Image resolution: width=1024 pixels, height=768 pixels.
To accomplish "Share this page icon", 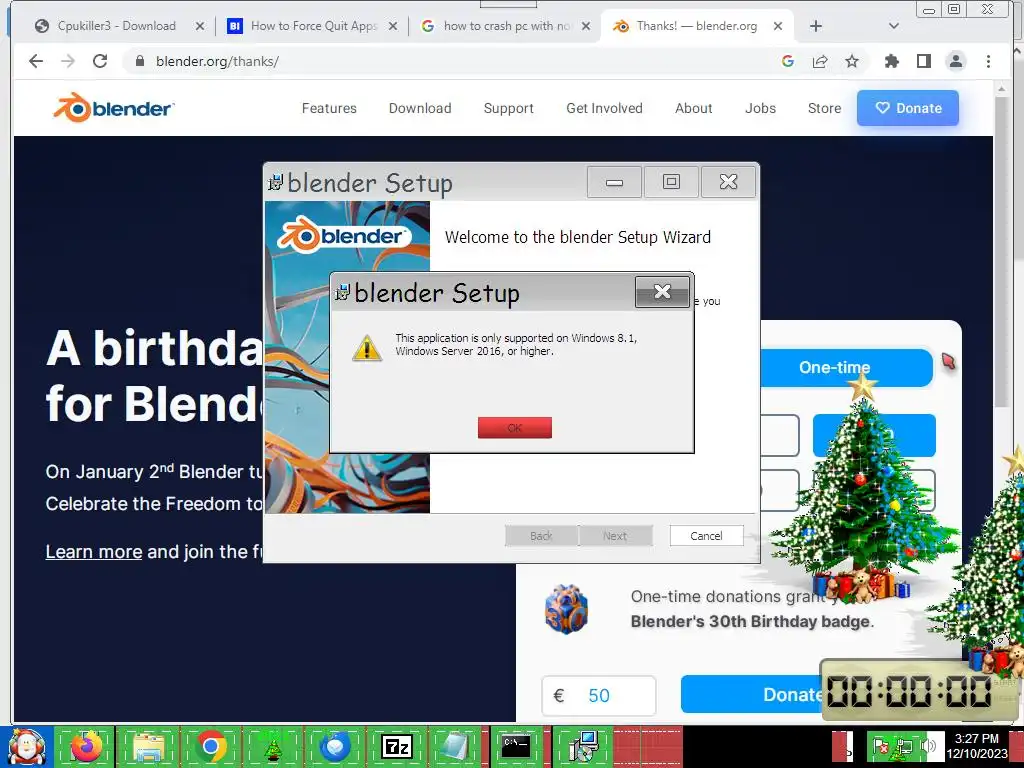I will 820,61.
